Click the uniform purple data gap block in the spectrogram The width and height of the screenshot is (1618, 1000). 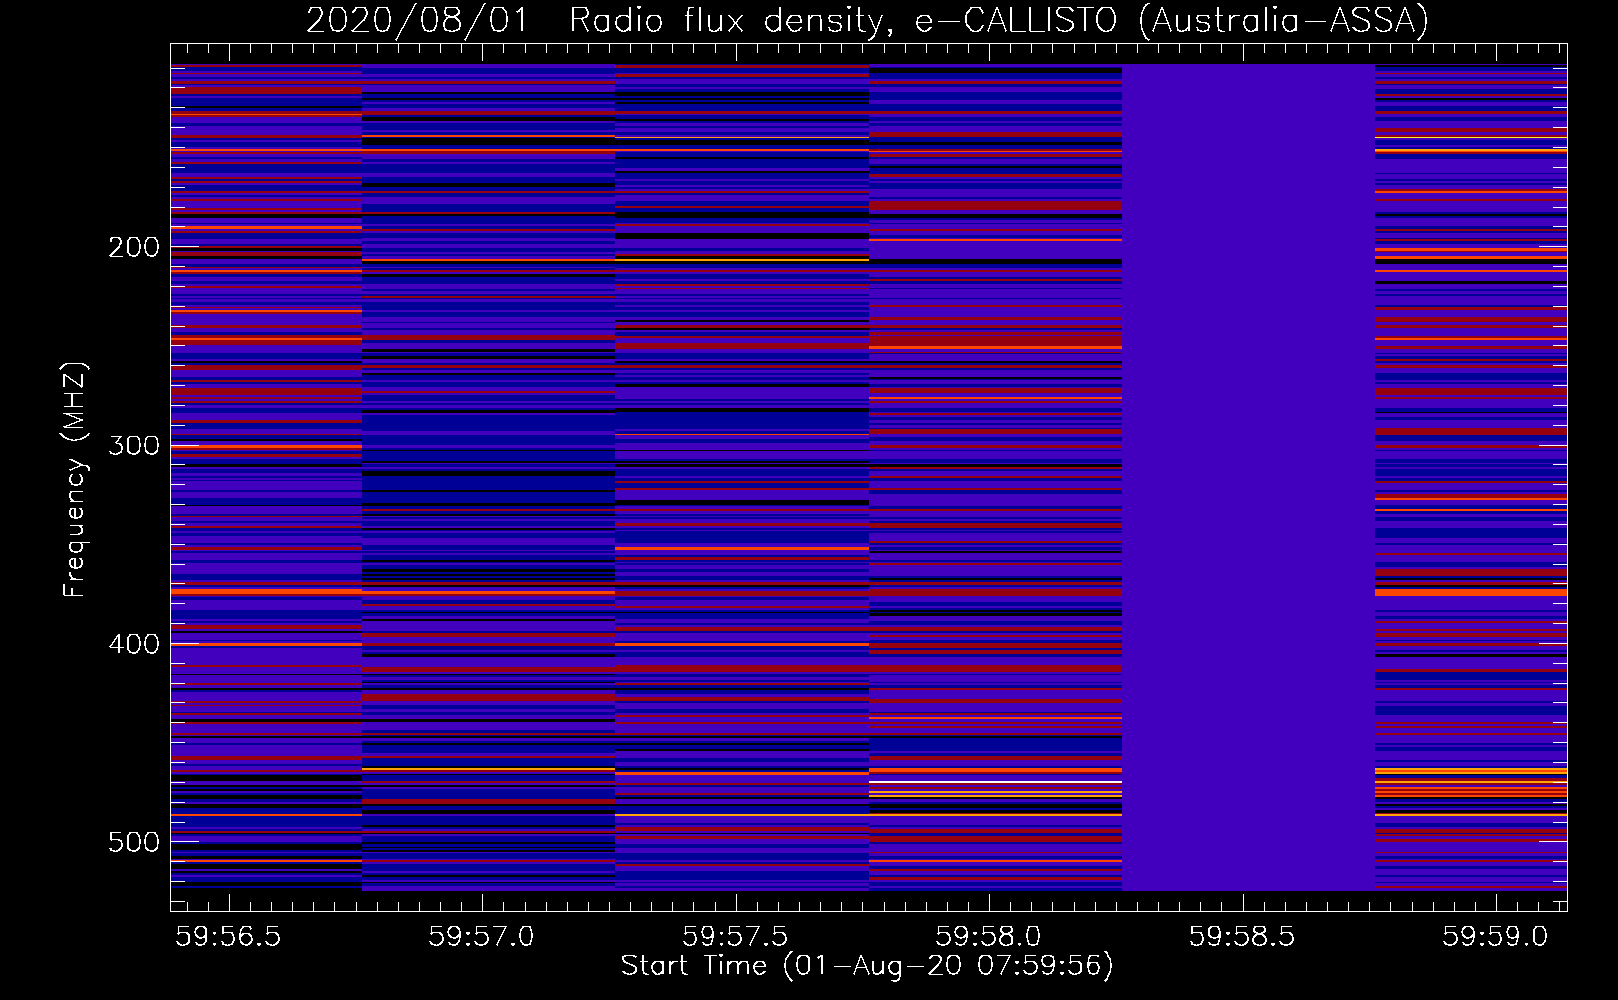[x=1248, y=477]
